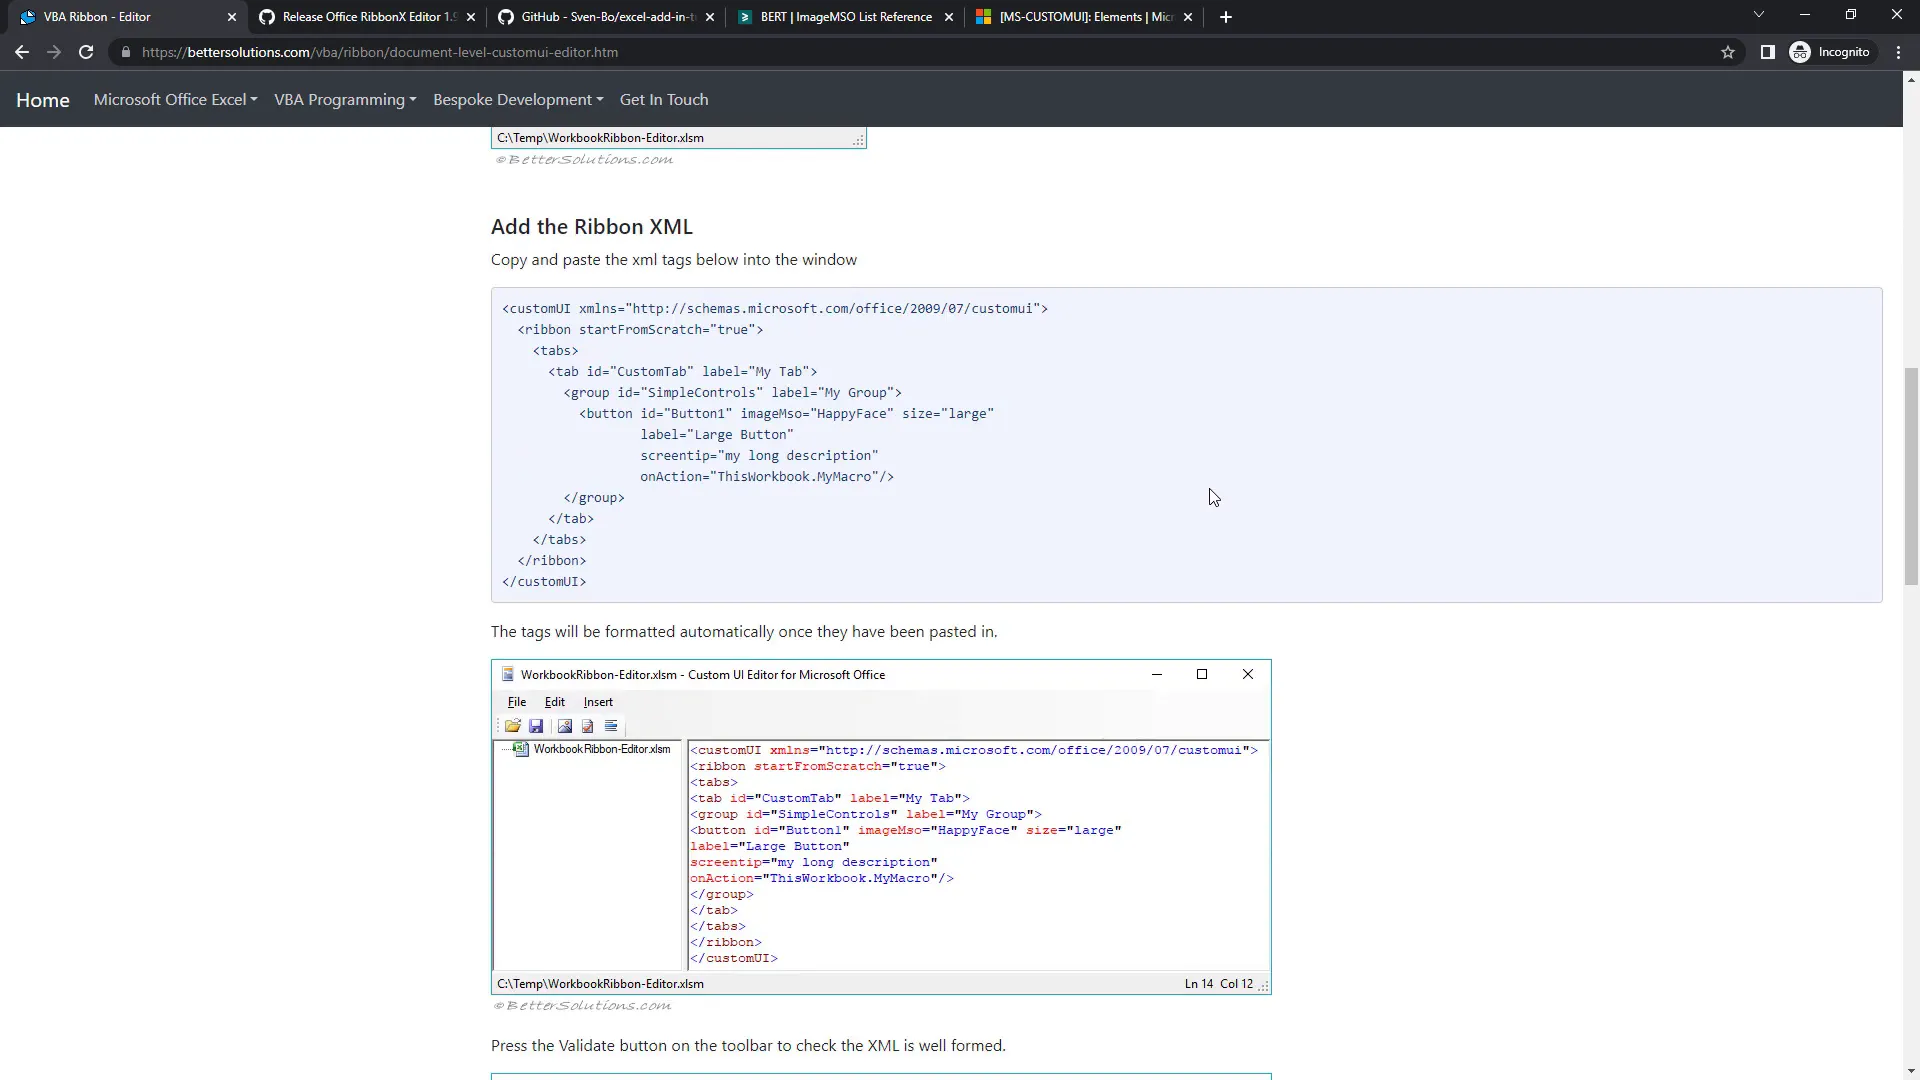Open the Edit menu in Custom UI Editor
1920x1080 pixels.
tap(554, 701)
